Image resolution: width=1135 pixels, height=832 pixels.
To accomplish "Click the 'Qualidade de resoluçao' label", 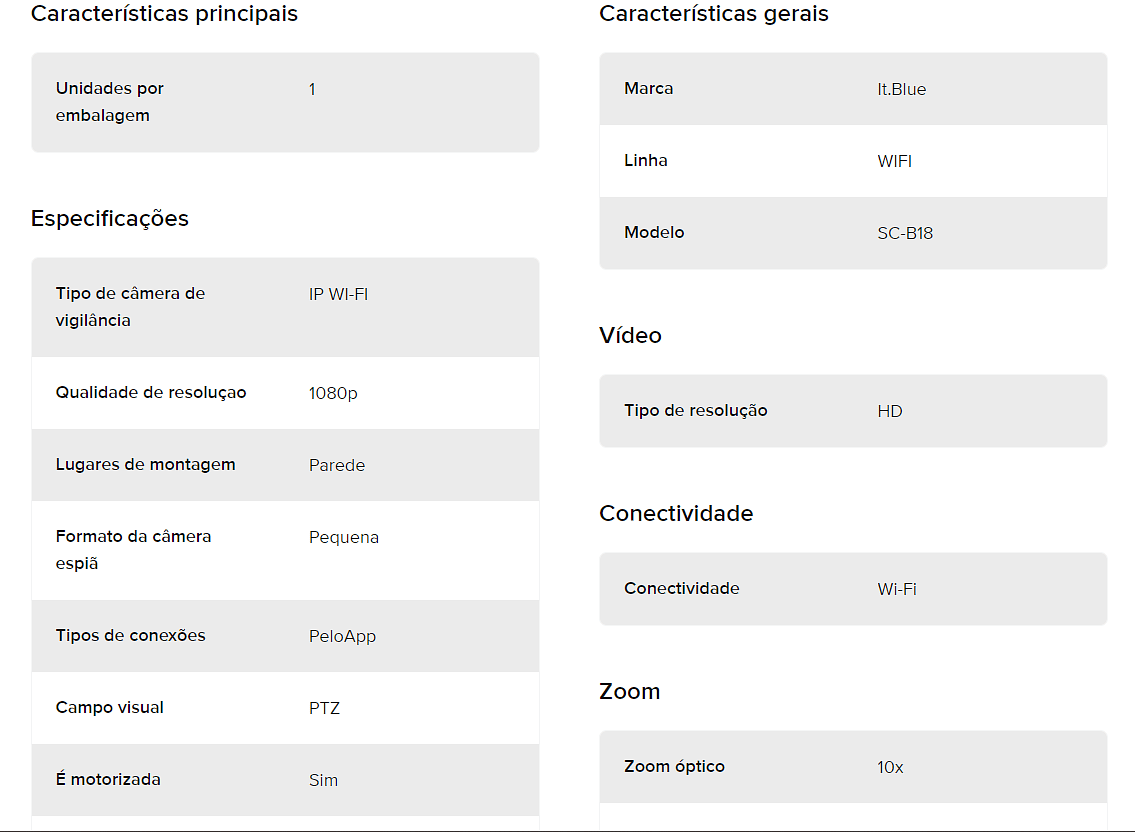I will 151,392.
